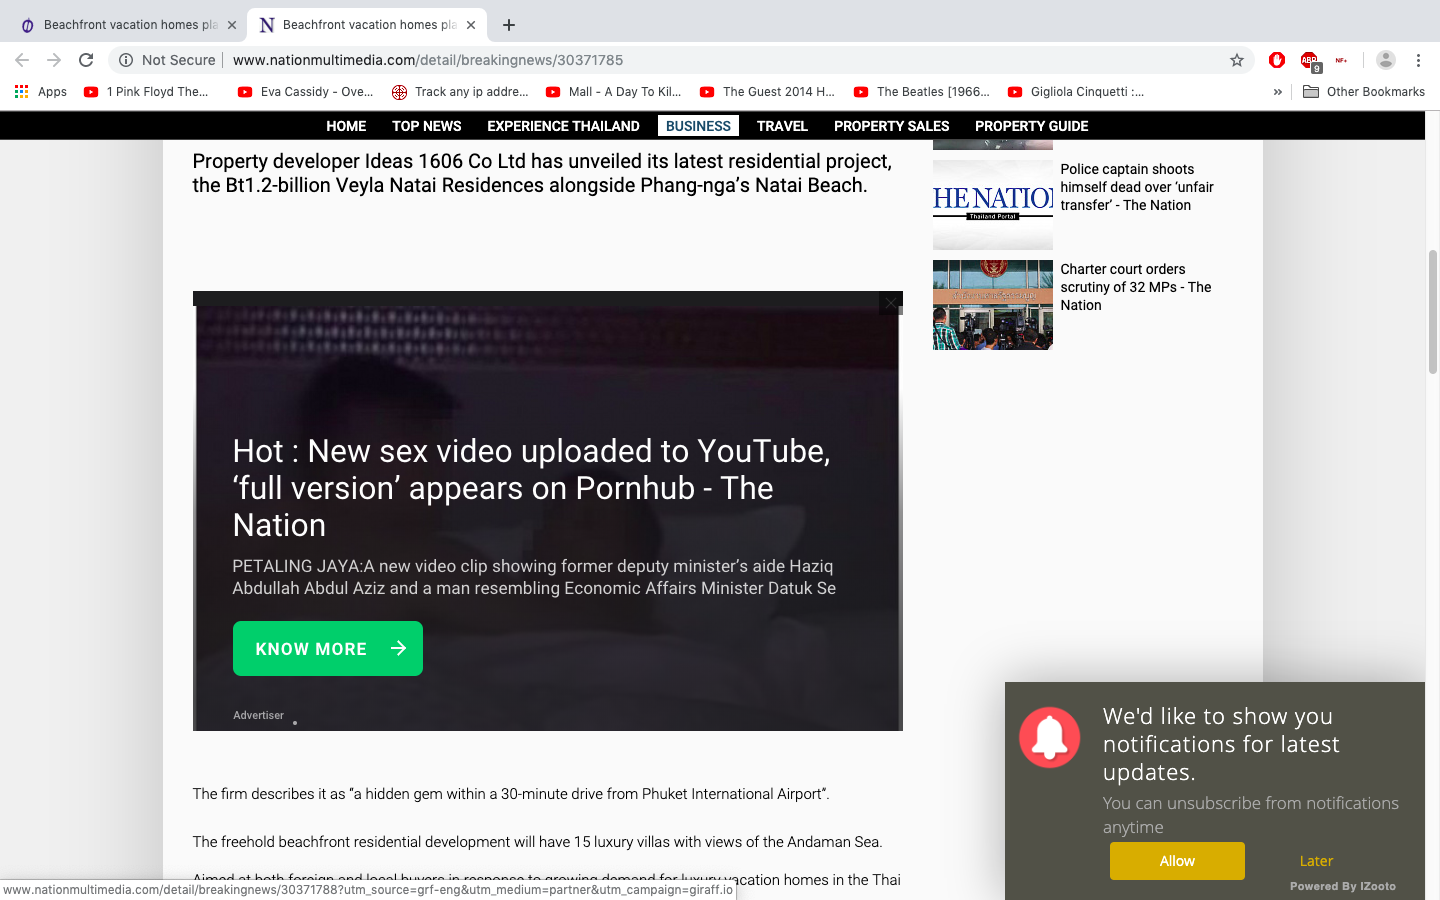Open the TRAVEL section
The width and height of the screenshot is (1440, 900).
tap(782, 126)
